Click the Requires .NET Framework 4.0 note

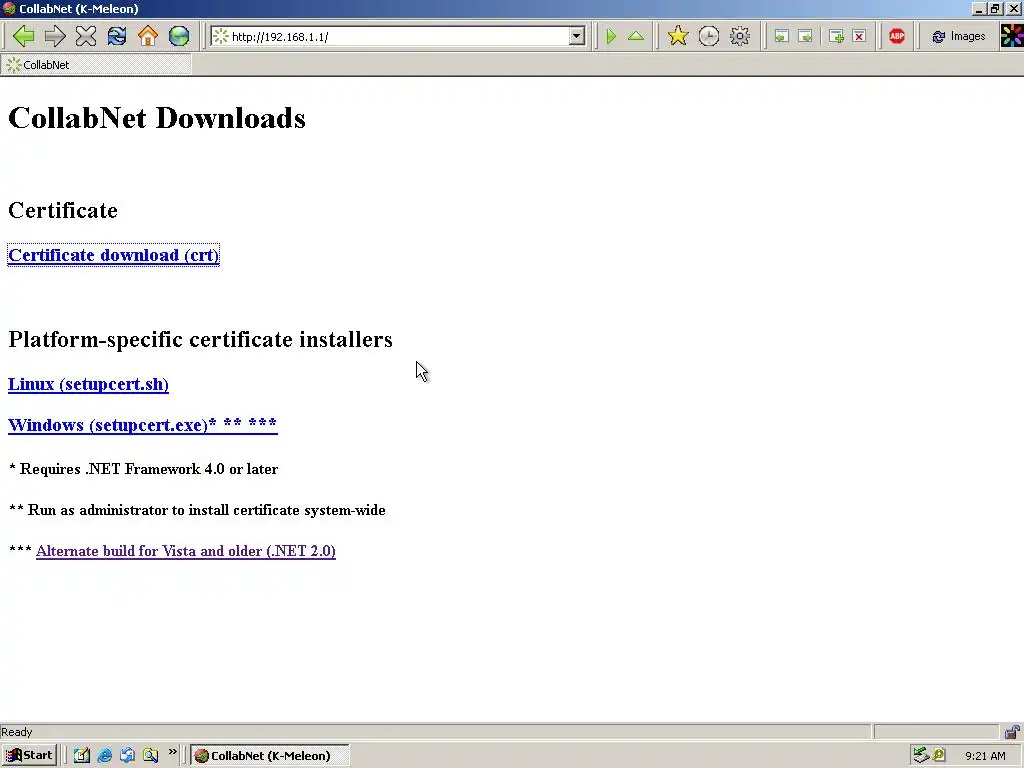tap(144, 469)
